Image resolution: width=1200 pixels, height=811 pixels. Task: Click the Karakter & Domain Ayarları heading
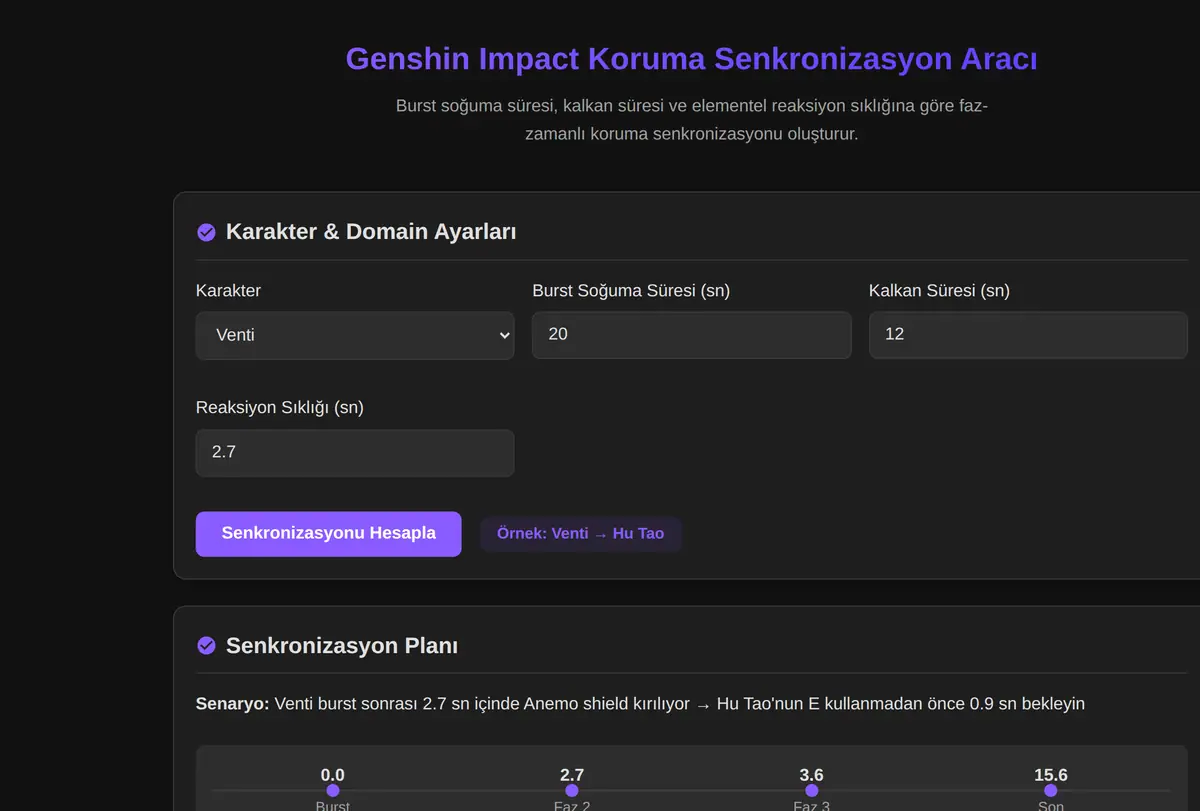click(371, 232)
